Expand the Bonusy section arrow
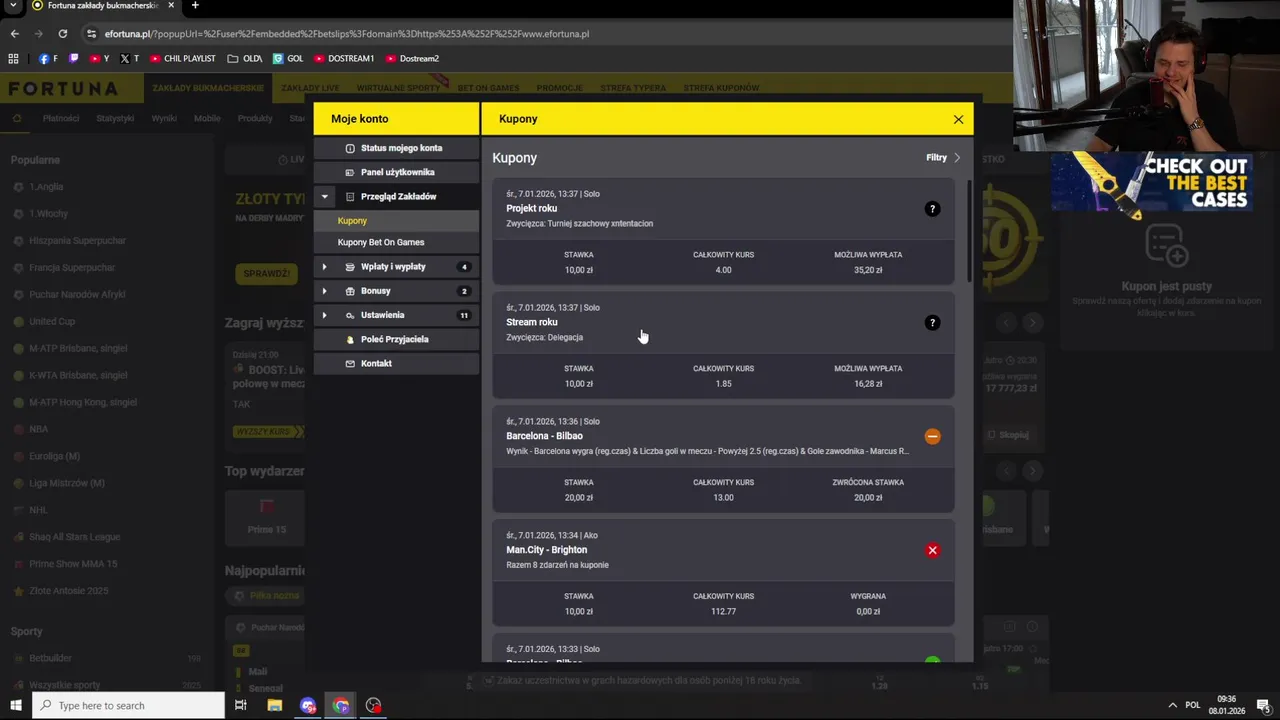The width and height of the screenshot is (1280, 720). tap(324, 291)
